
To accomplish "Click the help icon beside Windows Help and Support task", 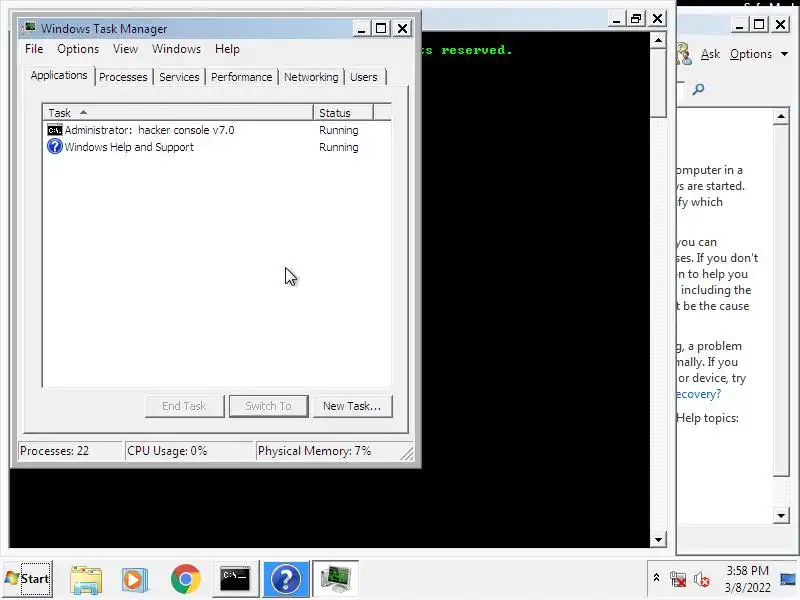I will (x=55, y=147).
